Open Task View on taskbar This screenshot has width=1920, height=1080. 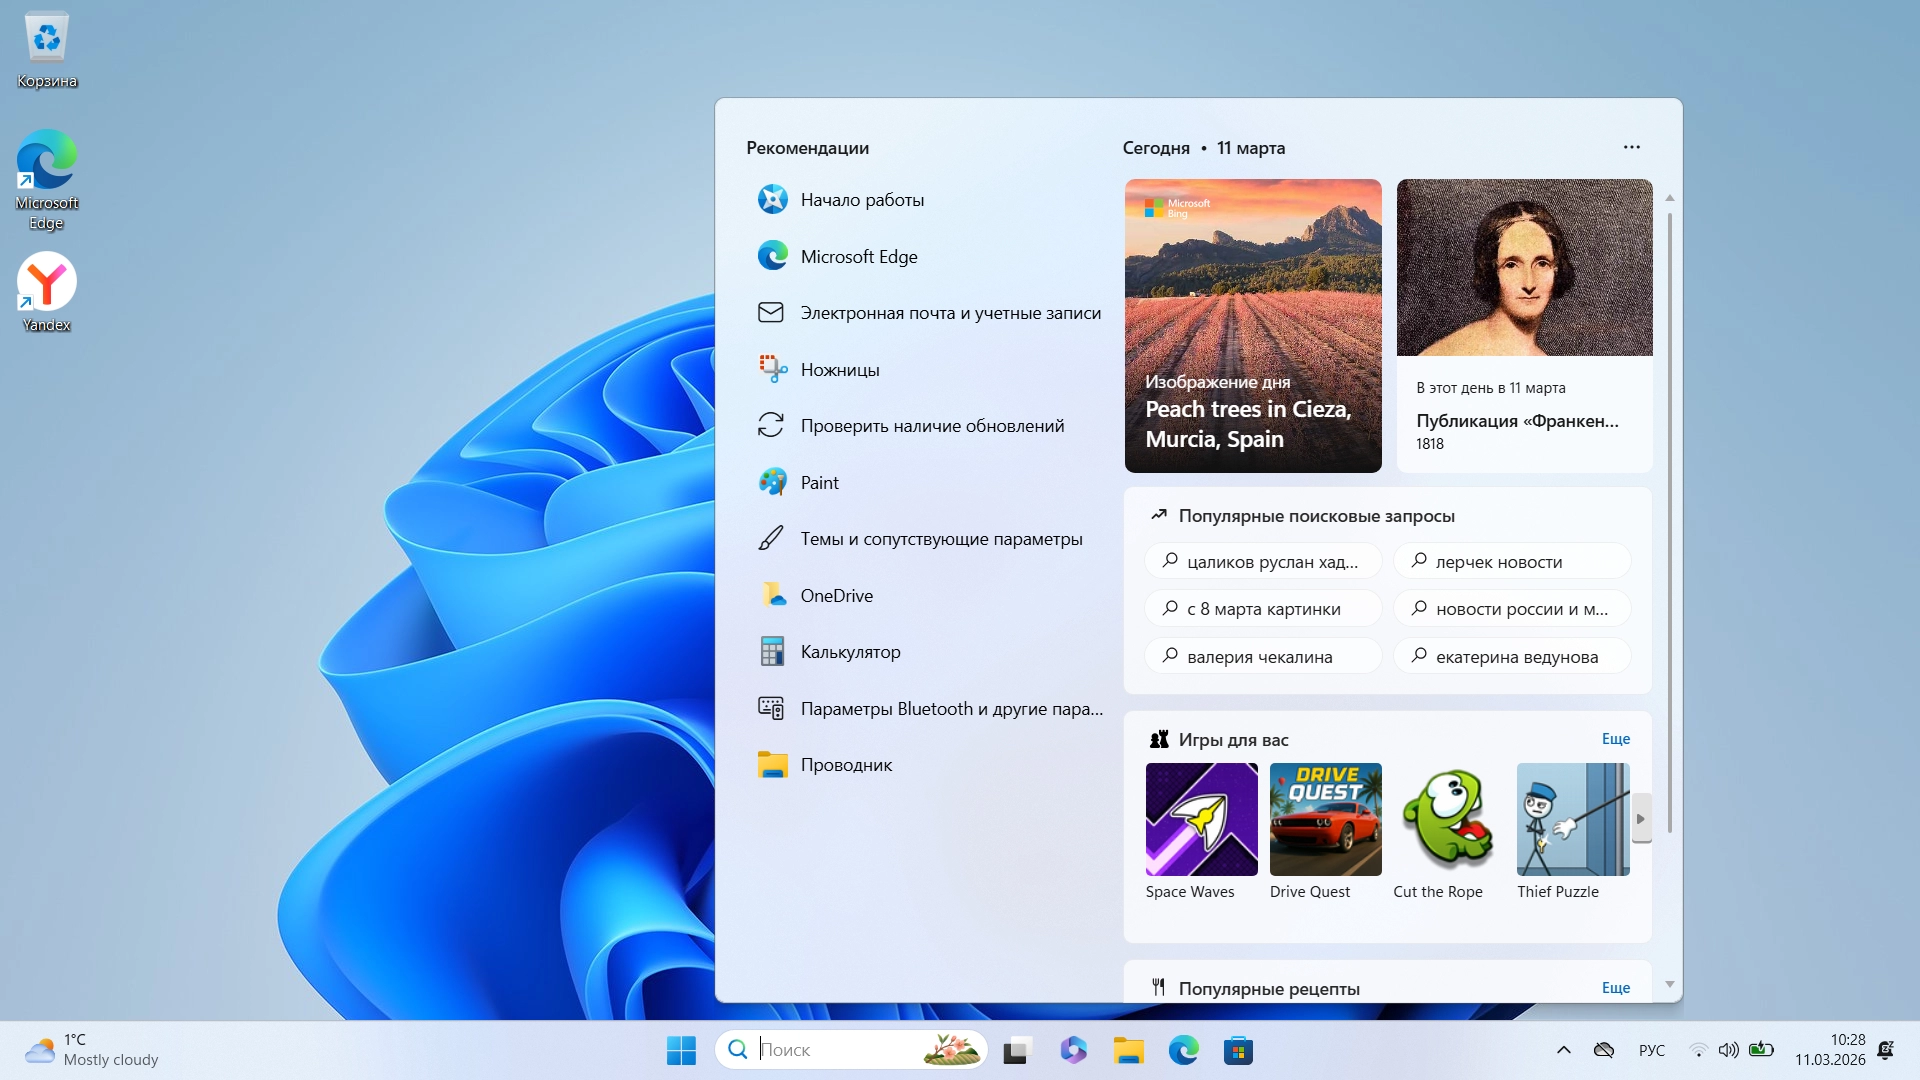1017,1050
